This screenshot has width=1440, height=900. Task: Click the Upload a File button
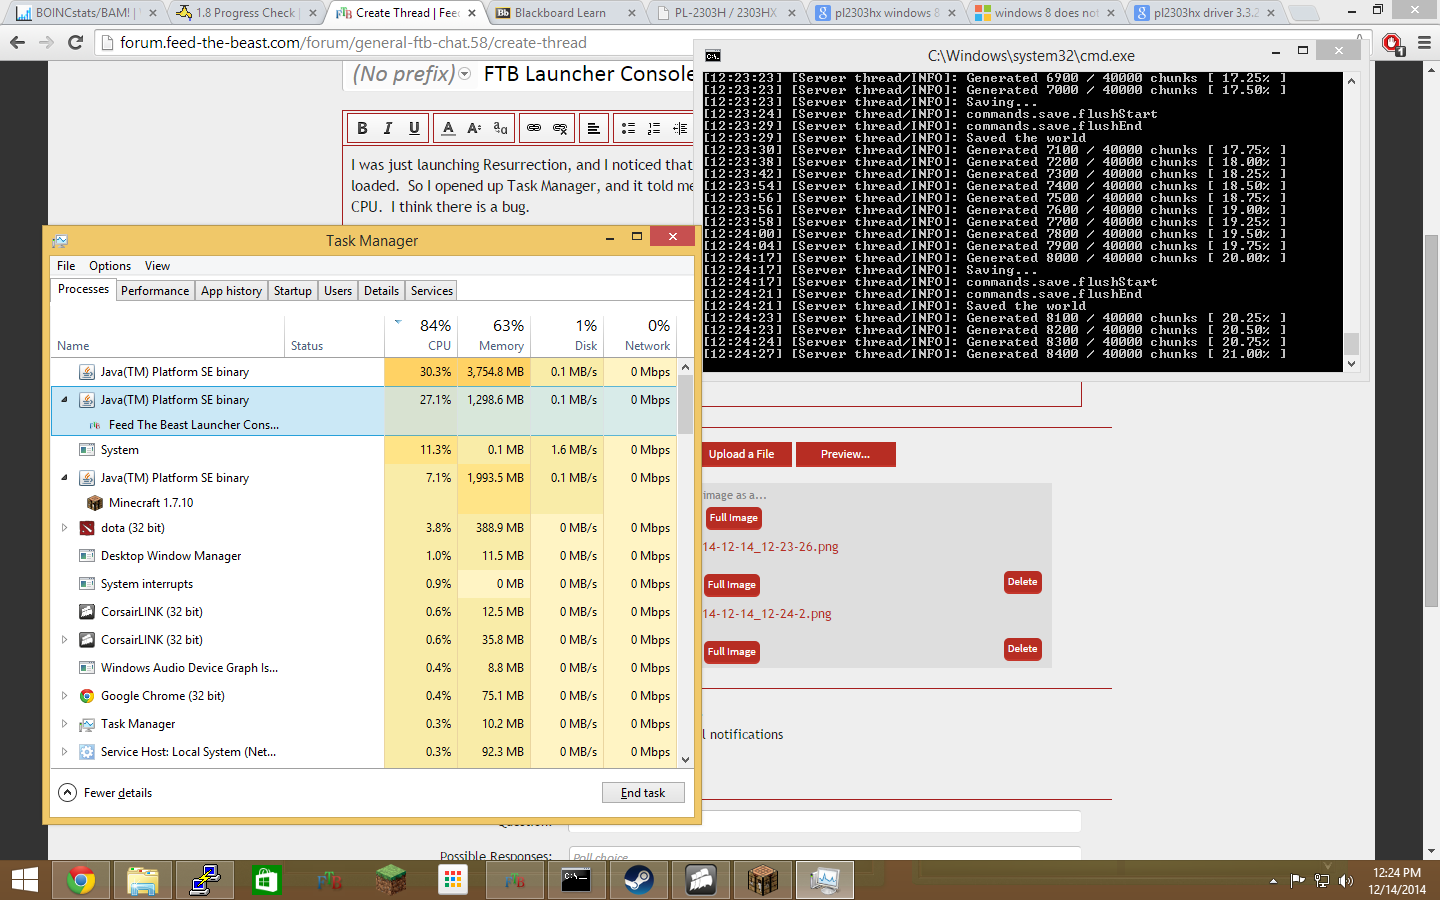pos(741,454)
